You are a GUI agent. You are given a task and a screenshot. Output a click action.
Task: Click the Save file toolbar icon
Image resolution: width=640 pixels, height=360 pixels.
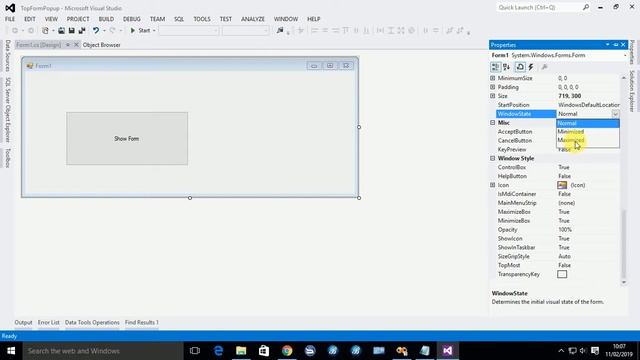pos(71,30)
